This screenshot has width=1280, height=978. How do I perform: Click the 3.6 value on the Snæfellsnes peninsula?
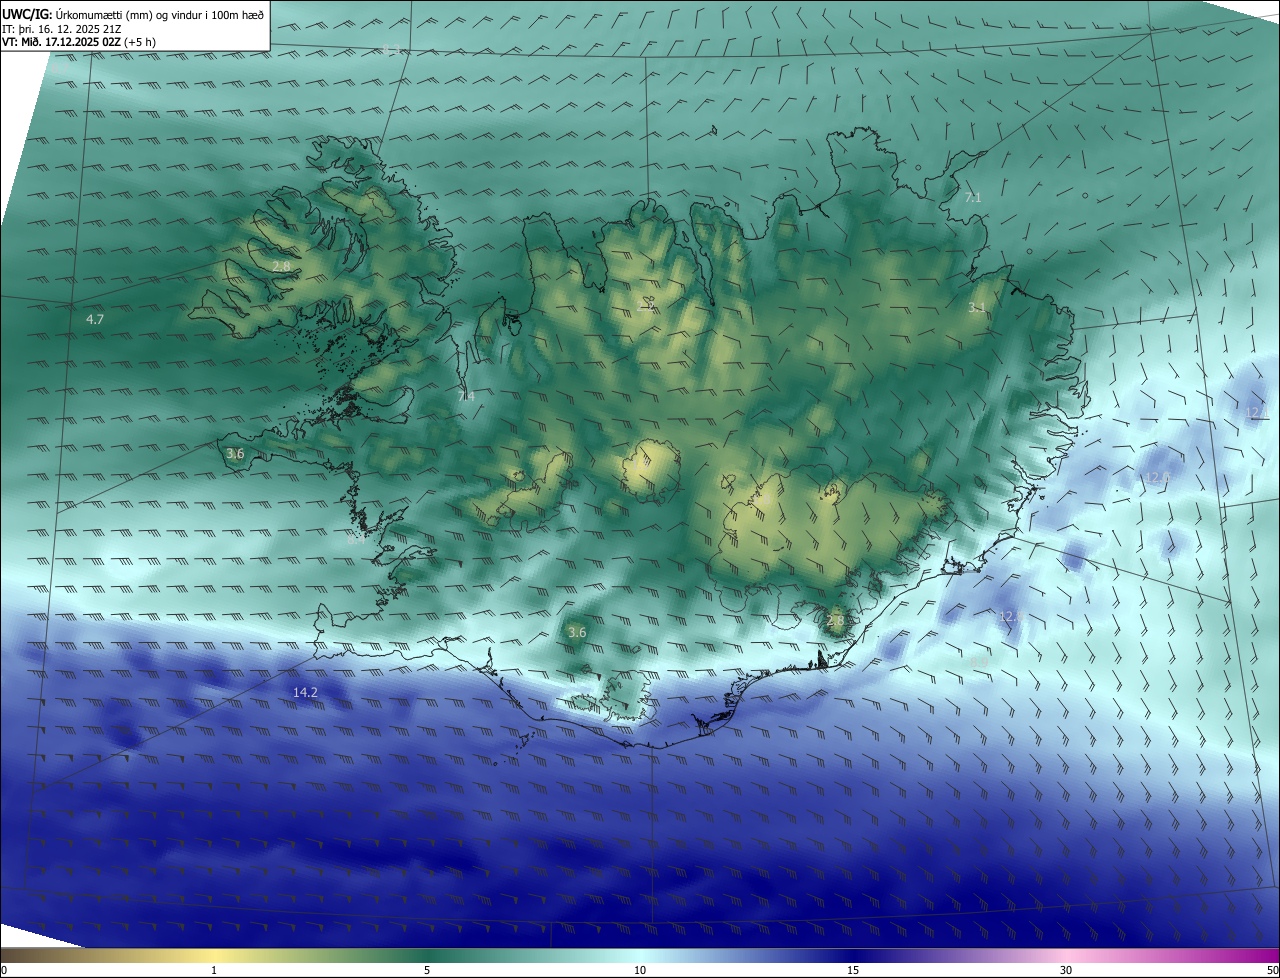235,454
